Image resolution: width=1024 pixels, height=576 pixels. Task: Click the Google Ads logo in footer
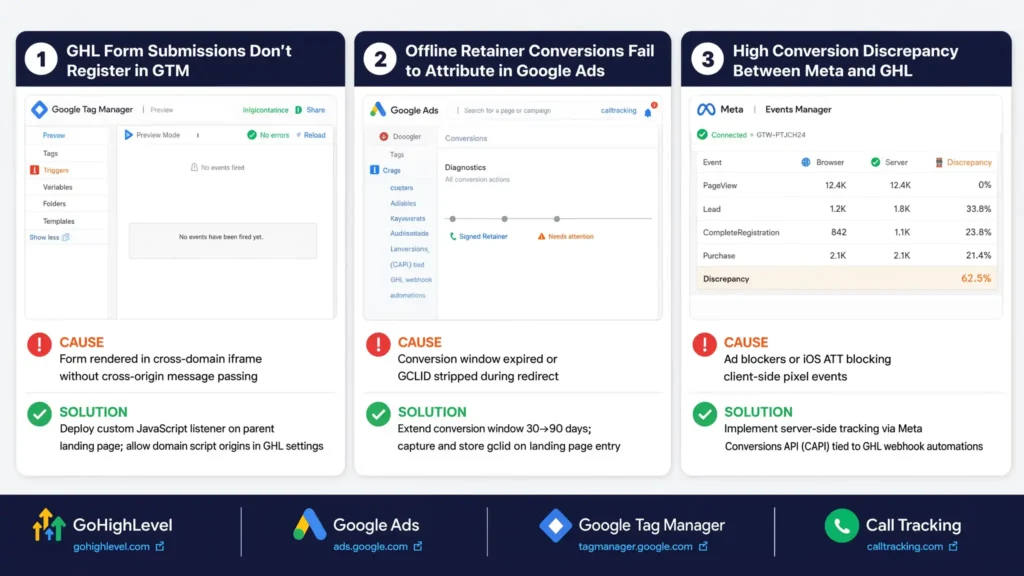click(310, 524)
